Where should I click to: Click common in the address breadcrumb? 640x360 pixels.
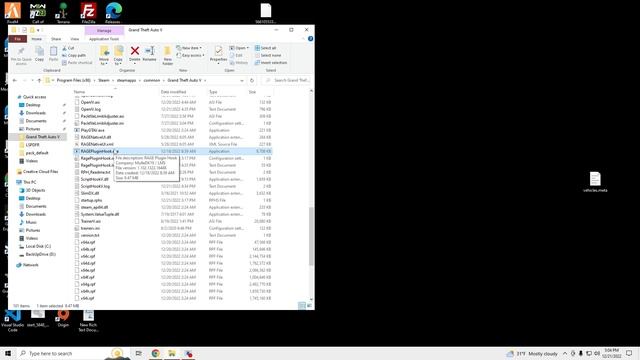pos(152,80)
